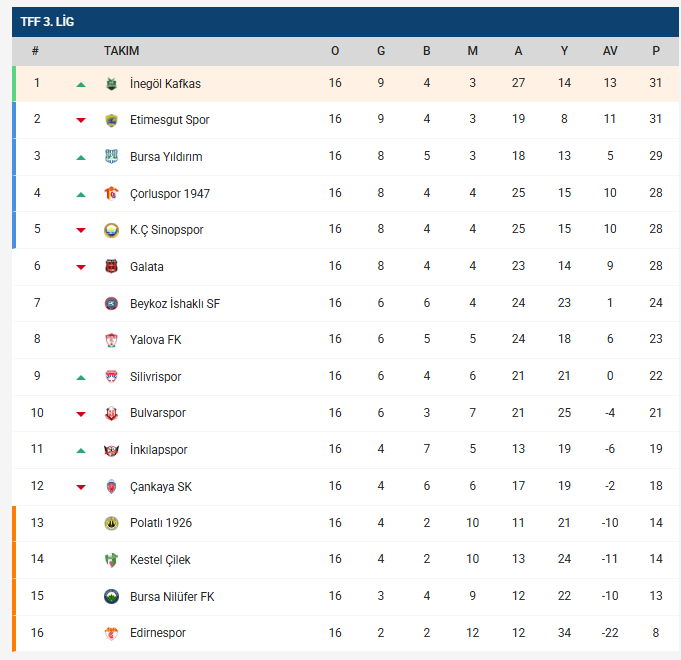Click the İnegöl Kafkas club logo
Screen dimensions: 681x660
pos(111,84)
